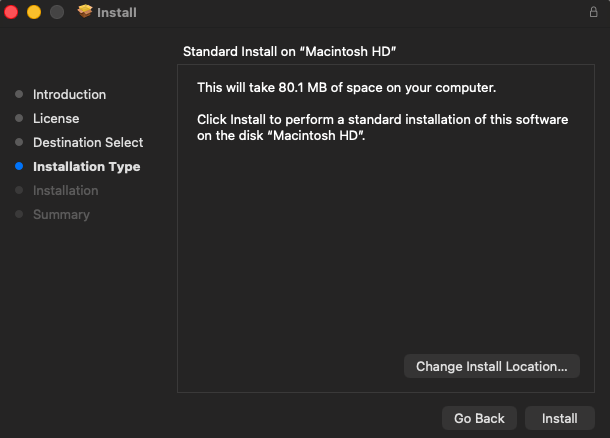Click the grayed-out zoom window button
Viewport: 610px width, 438px height.
point(55,12)
